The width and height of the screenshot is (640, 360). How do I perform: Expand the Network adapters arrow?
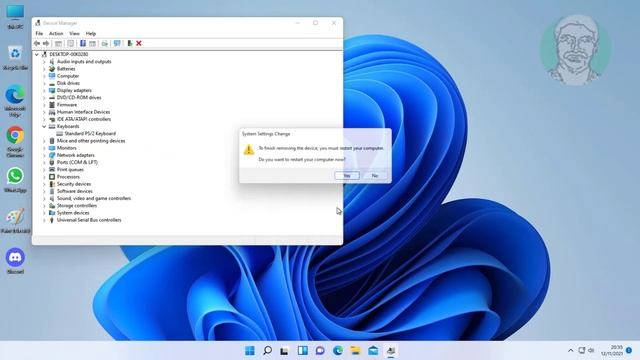pyautogui.click(x=44, y=155)
